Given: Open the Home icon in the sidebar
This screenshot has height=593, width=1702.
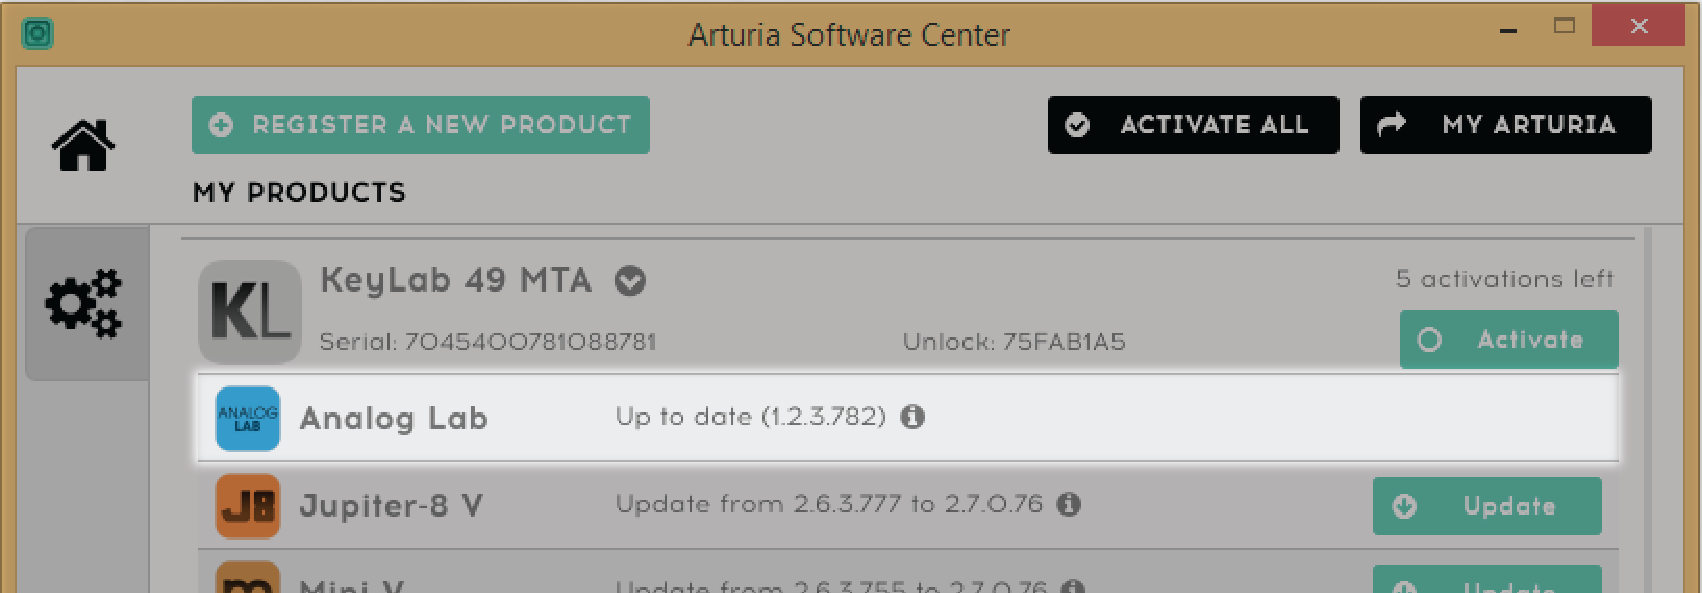Looking at the screenshot, I should pyautogui.click(x=83, y=145).
